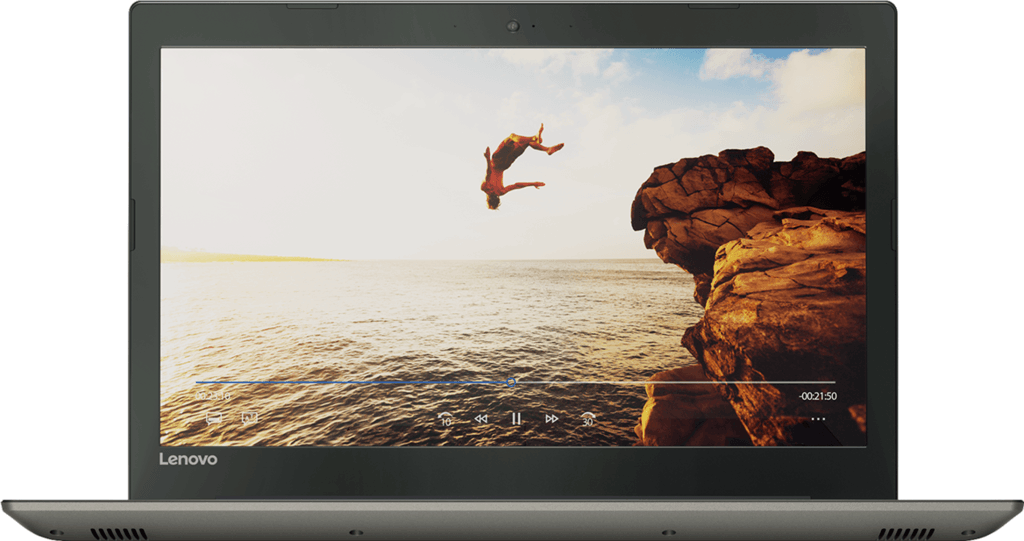Open the subtitles and captions menu
1024x541 pixels.
tap(213, 418)
